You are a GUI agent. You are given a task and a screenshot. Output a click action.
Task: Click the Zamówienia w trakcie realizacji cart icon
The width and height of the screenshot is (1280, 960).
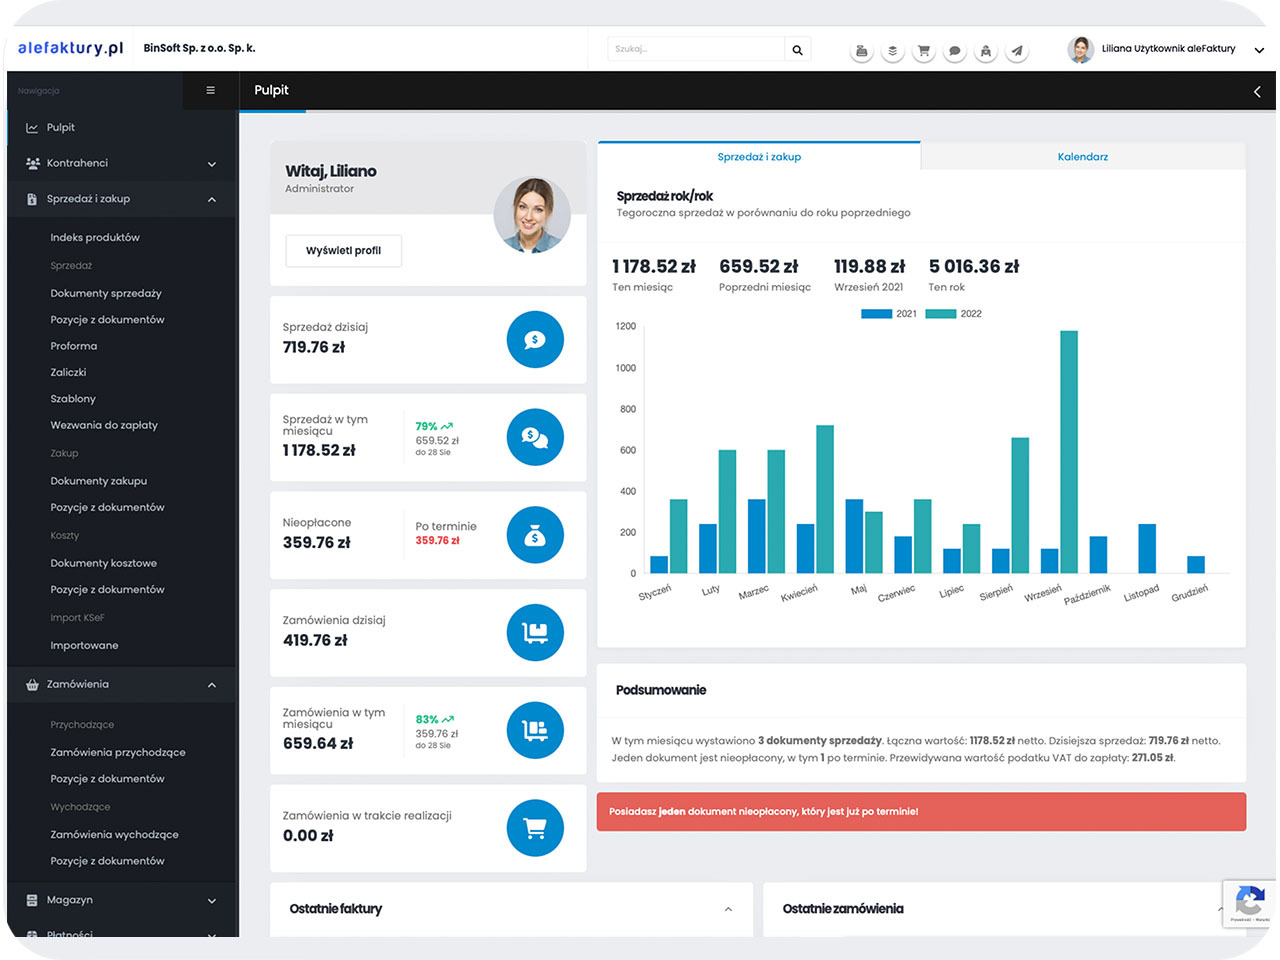pyautogui.click(x=535, y=828)
